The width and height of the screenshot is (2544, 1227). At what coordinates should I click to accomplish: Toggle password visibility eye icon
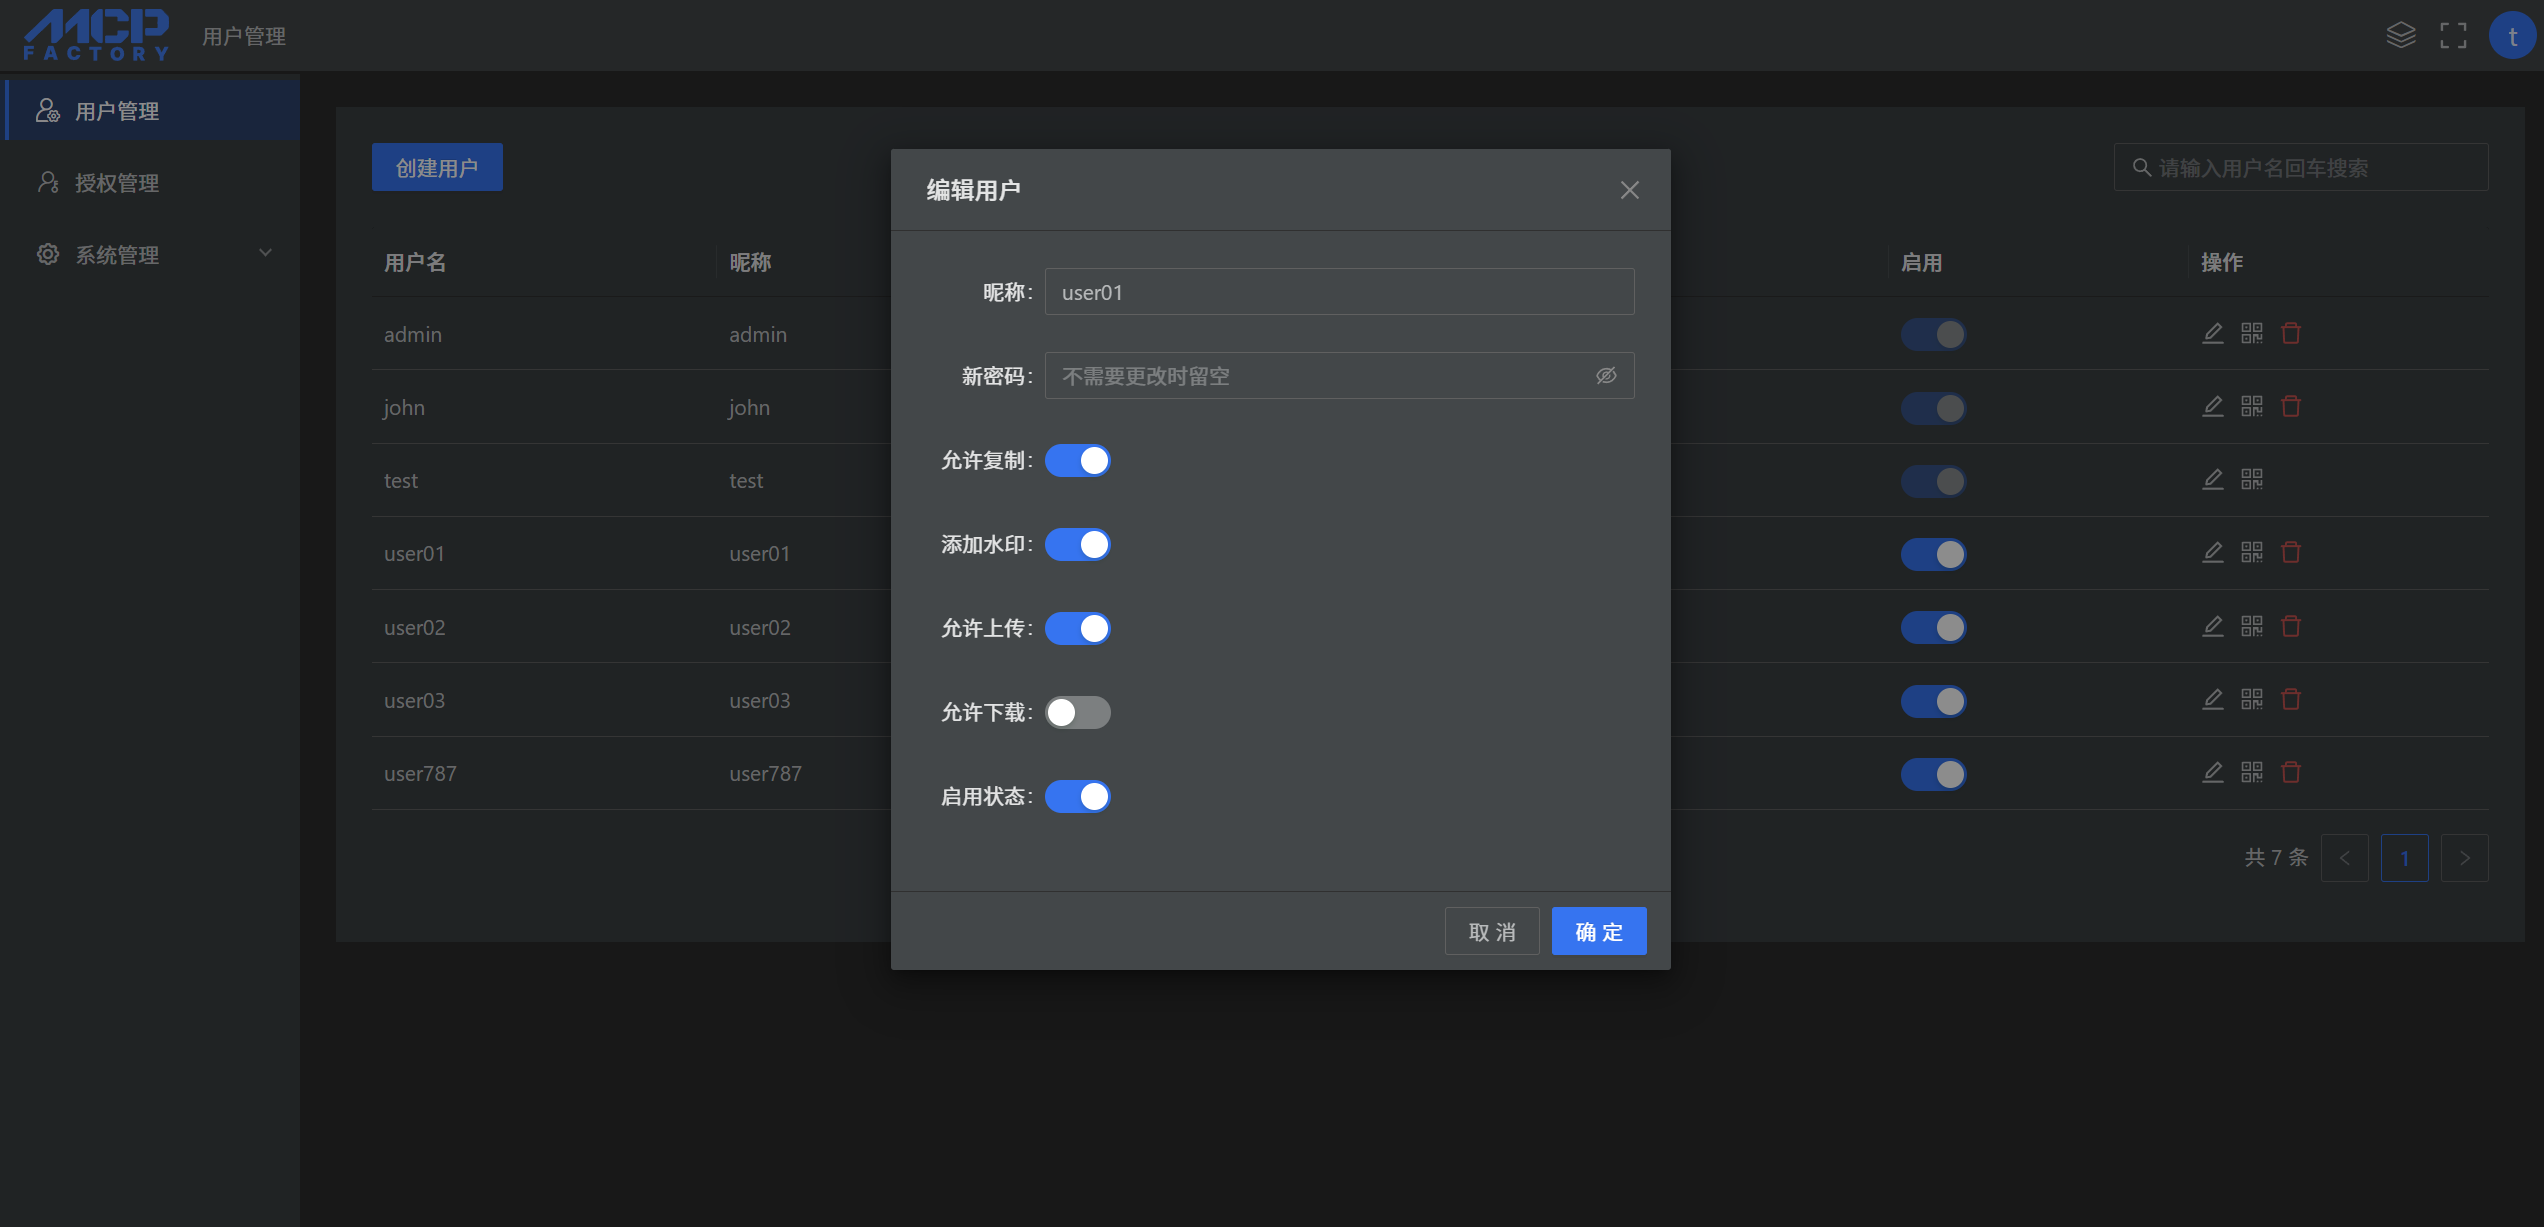tap(1605, 376)
